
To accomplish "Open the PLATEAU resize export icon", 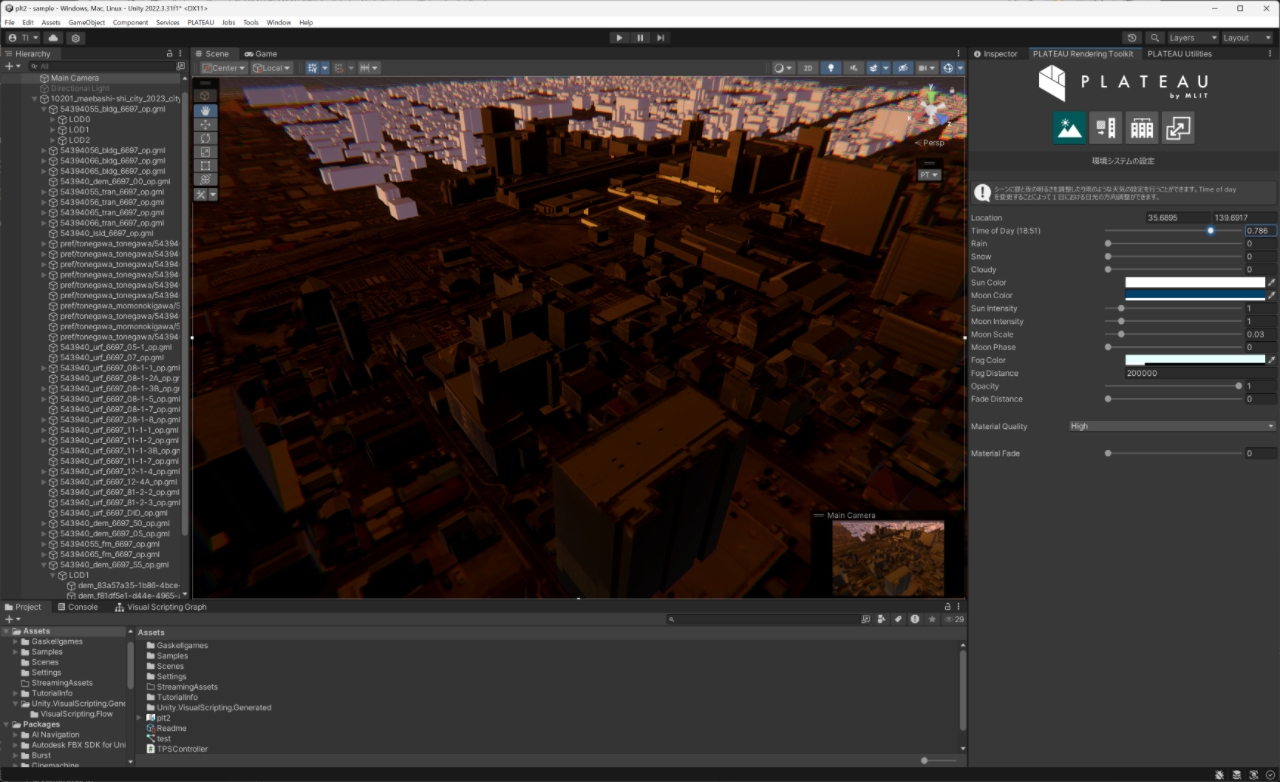I will coord(1178,127).
